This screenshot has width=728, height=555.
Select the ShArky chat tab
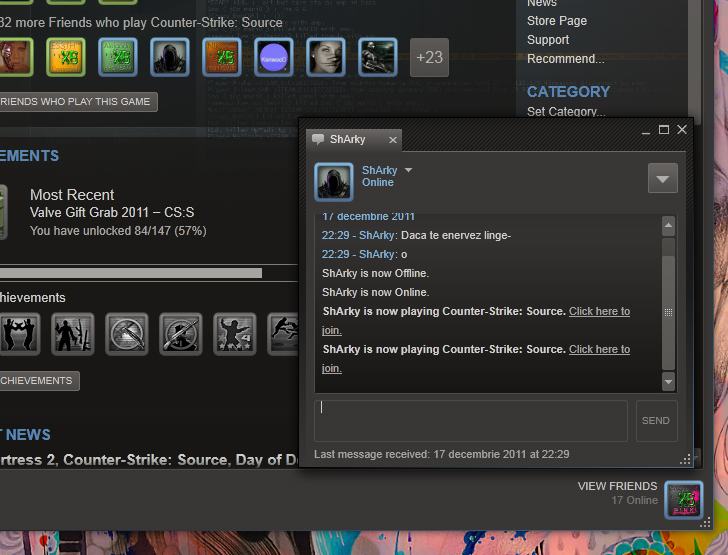(354, 140)
